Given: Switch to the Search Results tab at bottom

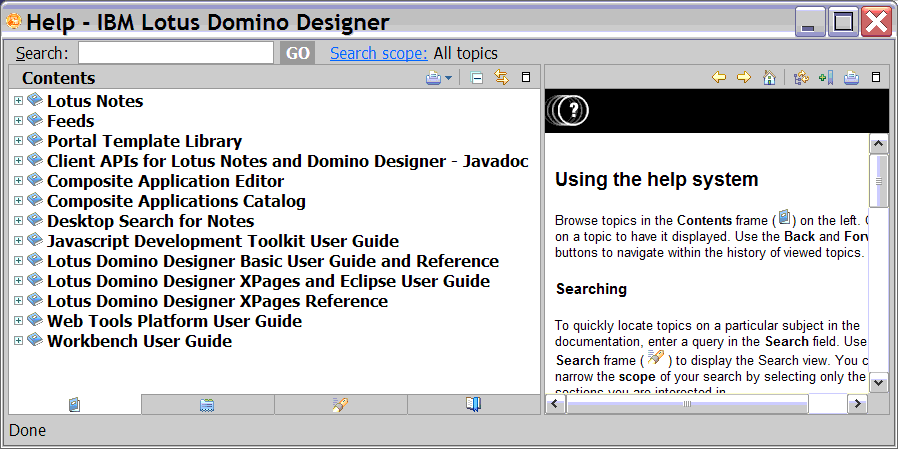Looking at the screenshot, I should click(x=341, y=405).
